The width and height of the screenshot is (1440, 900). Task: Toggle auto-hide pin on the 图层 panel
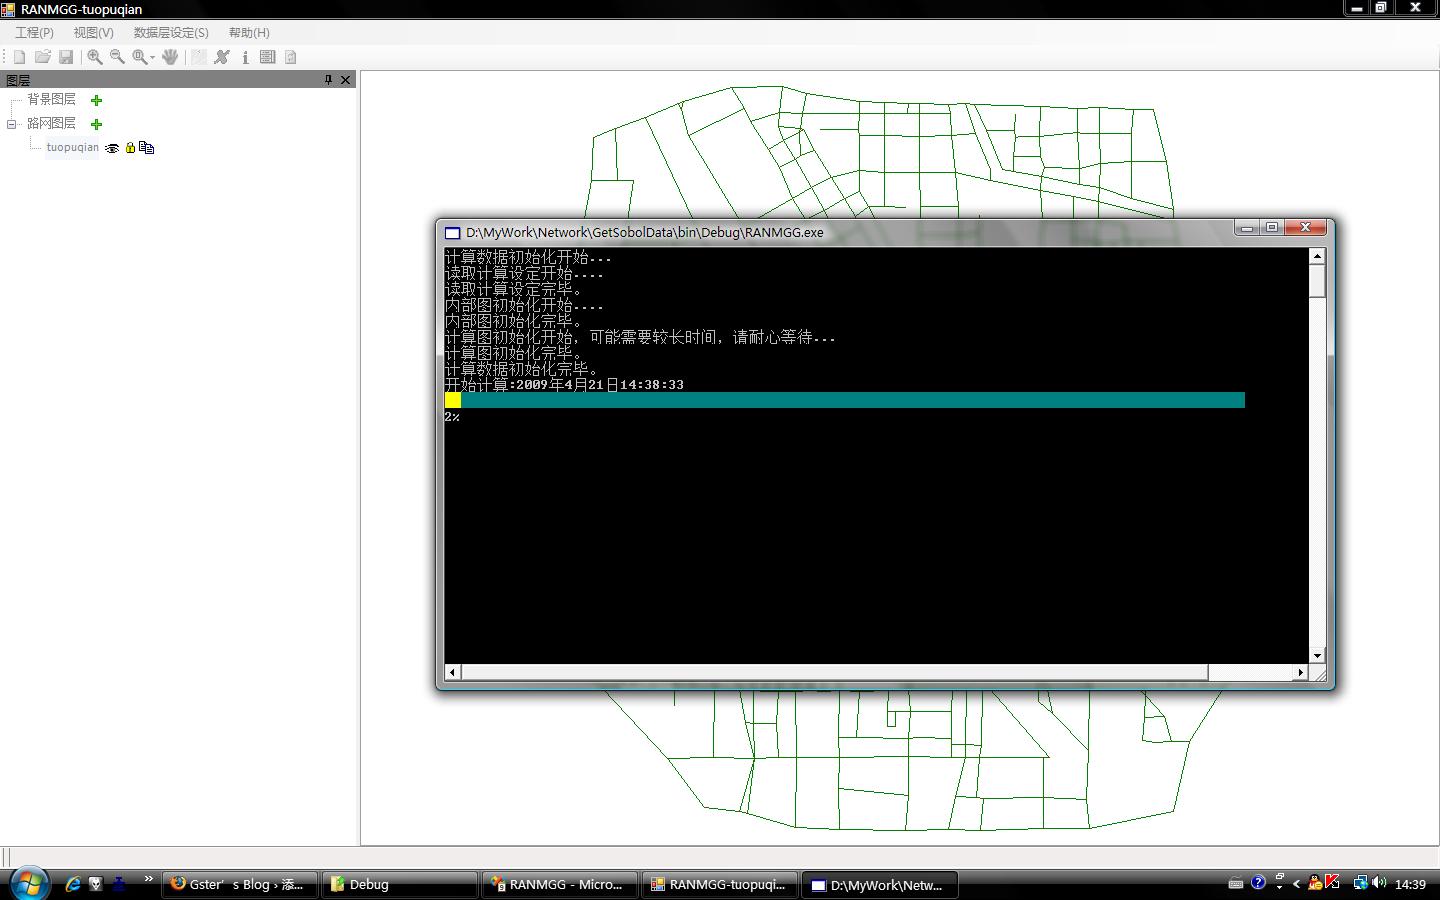pos(328,79)
